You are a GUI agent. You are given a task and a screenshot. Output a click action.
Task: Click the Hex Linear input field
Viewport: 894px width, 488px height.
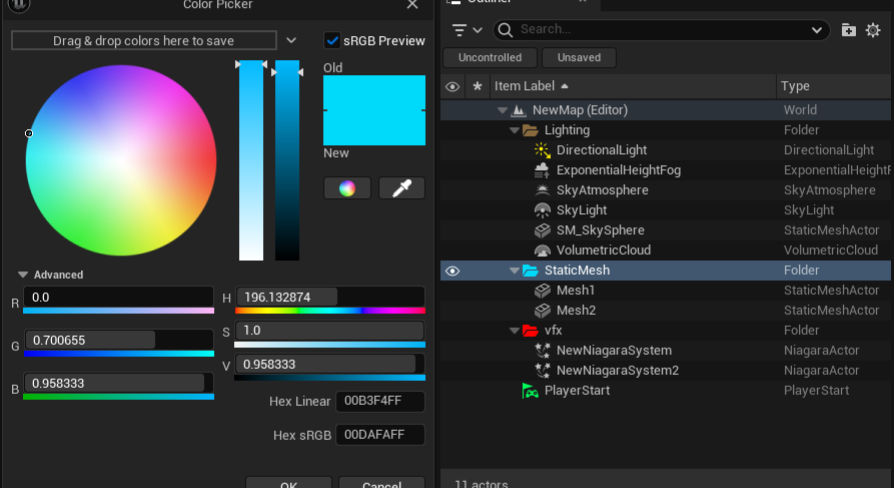click(380, 401)
